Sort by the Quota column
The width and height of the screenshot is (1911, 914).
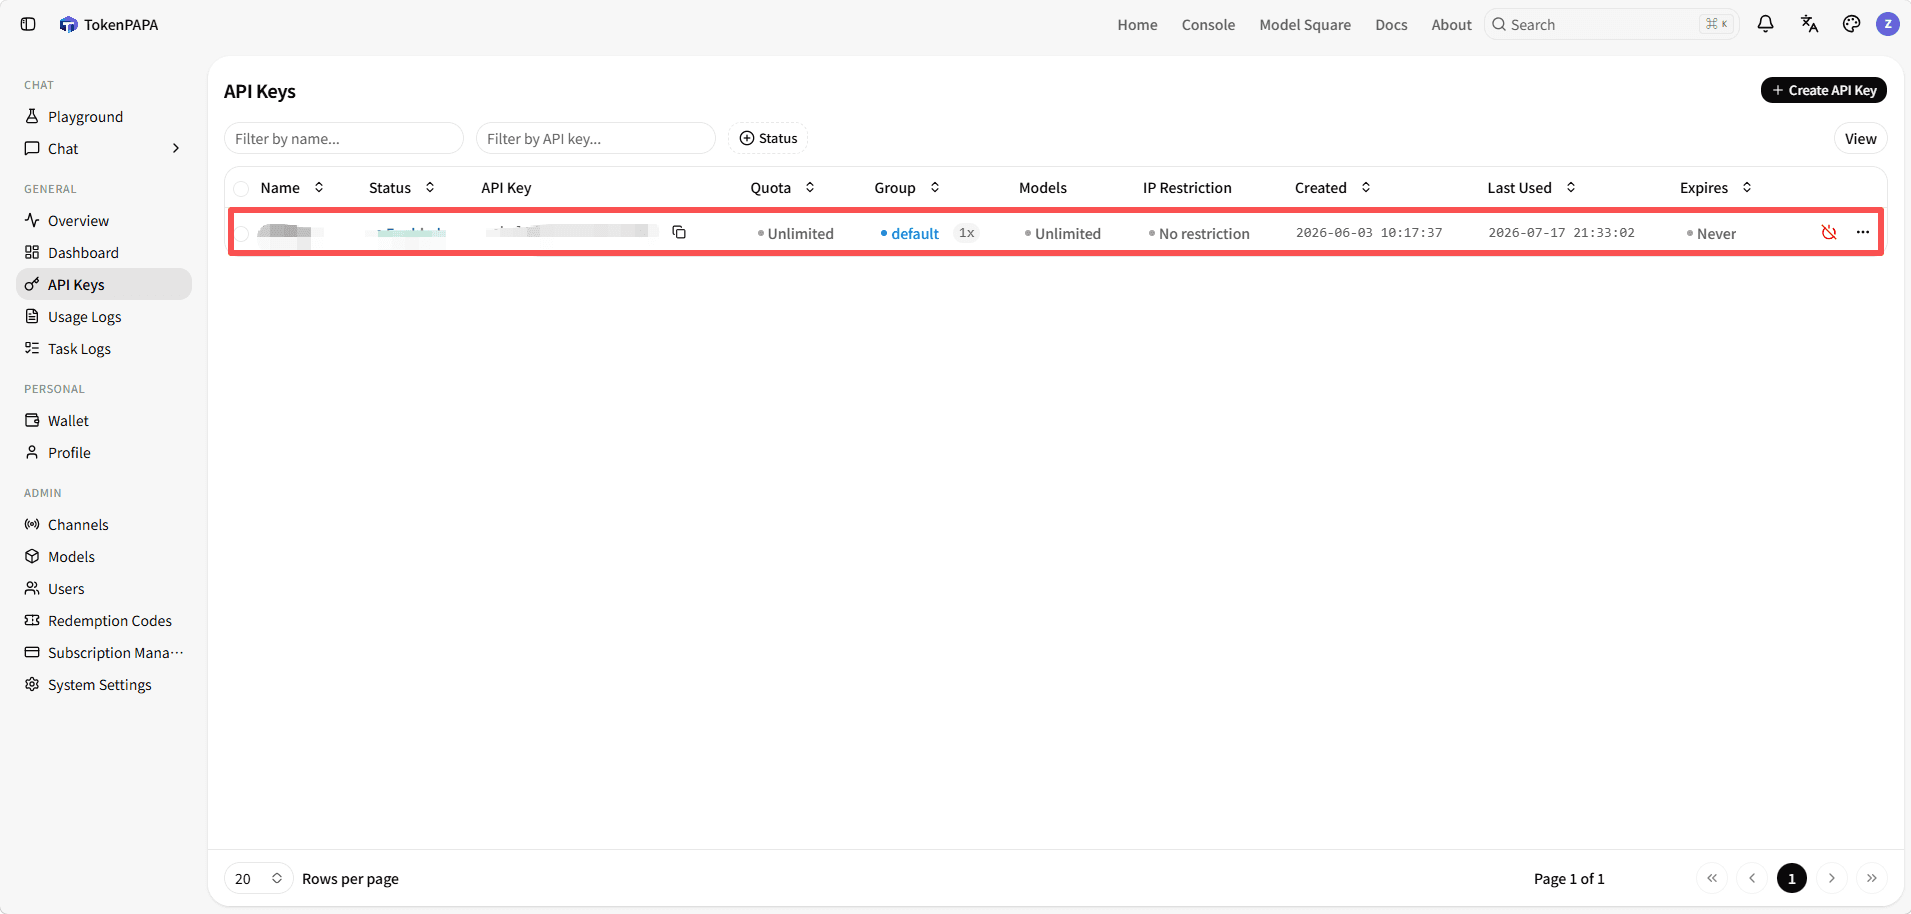pyautogui.click(x=783, y=188)
